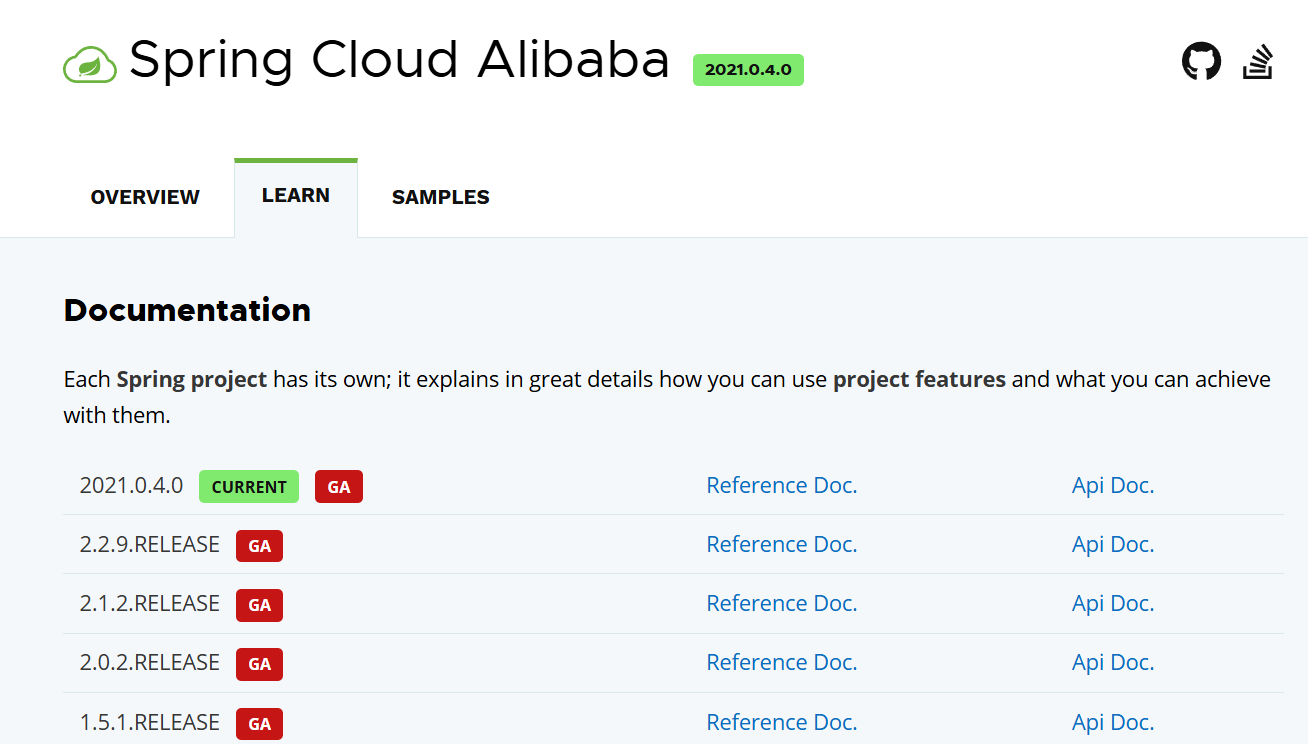Screen dimensions: 1308x744
Task: Click the 2.0.2.RELEASE version text
Action: tap(149, 662)
